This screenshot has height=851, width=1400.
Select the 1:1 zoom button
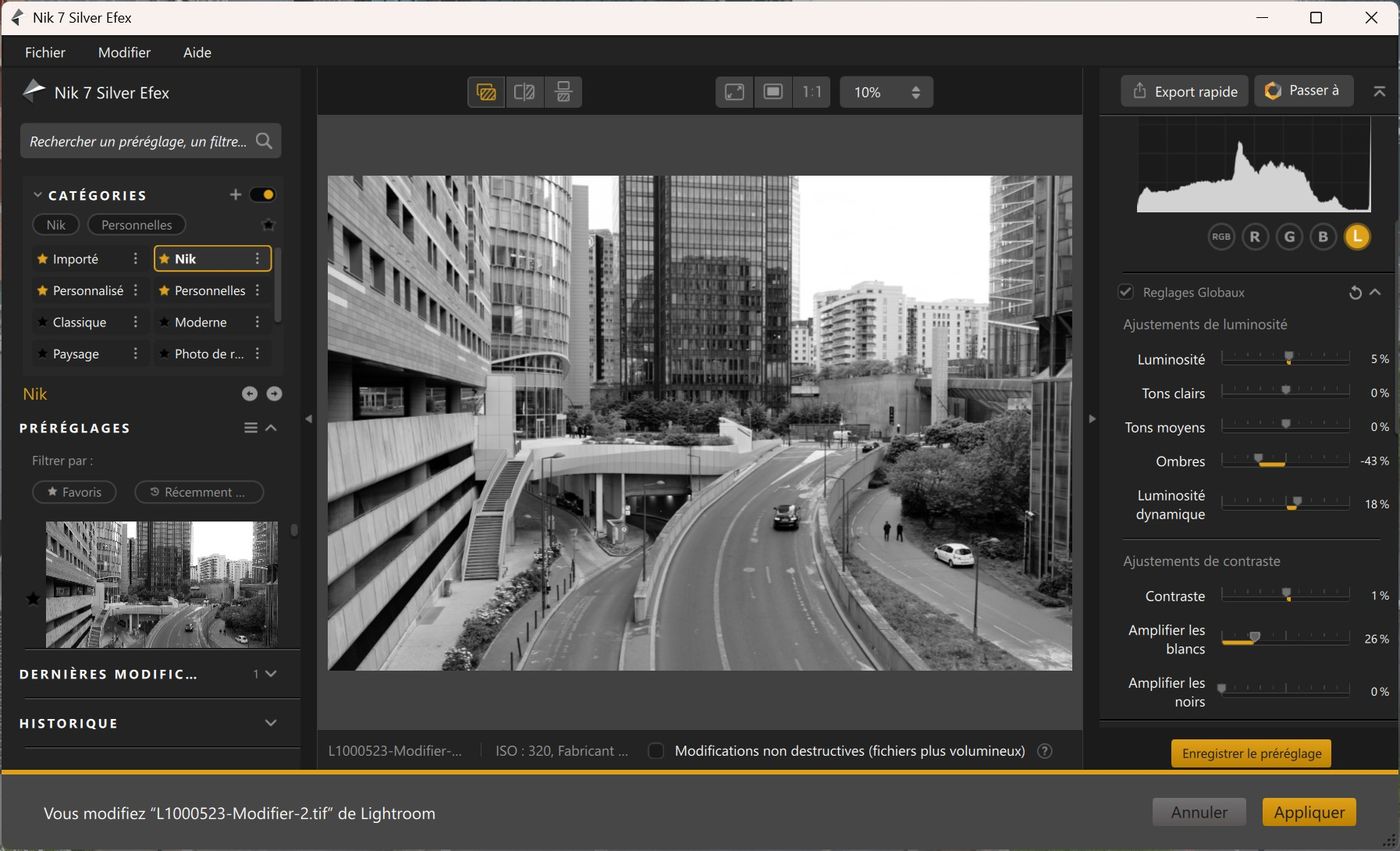point(811,92)
